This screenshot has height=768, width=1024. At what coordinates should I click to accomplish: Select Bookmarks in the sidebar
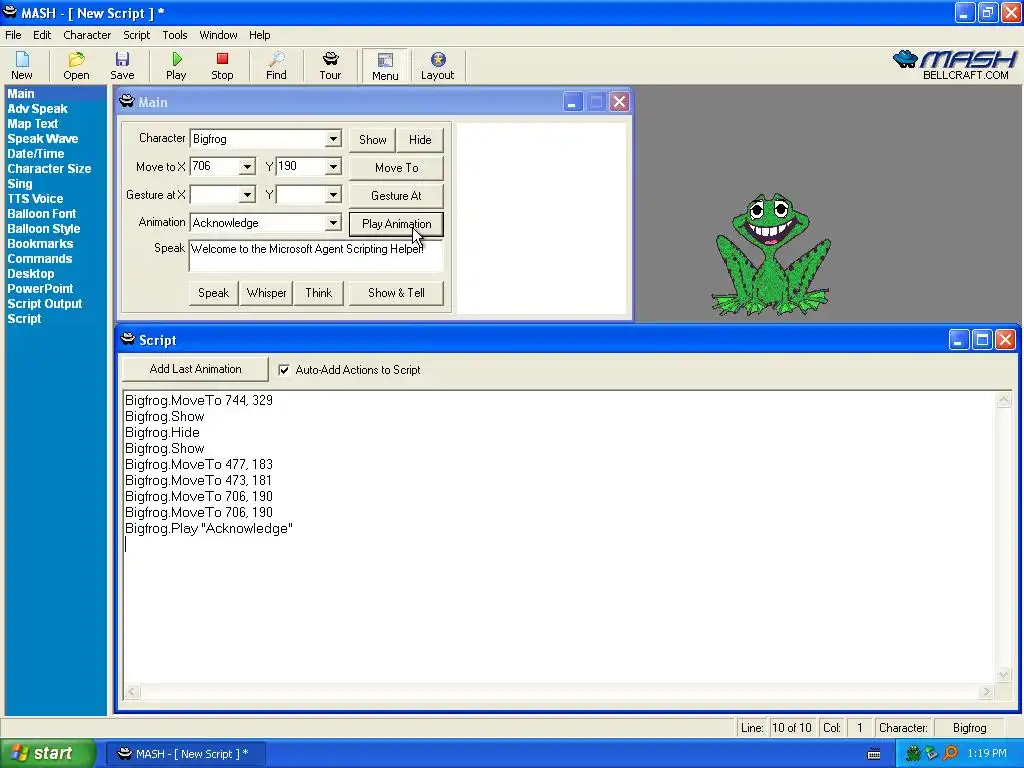click(x=40, y=244)
